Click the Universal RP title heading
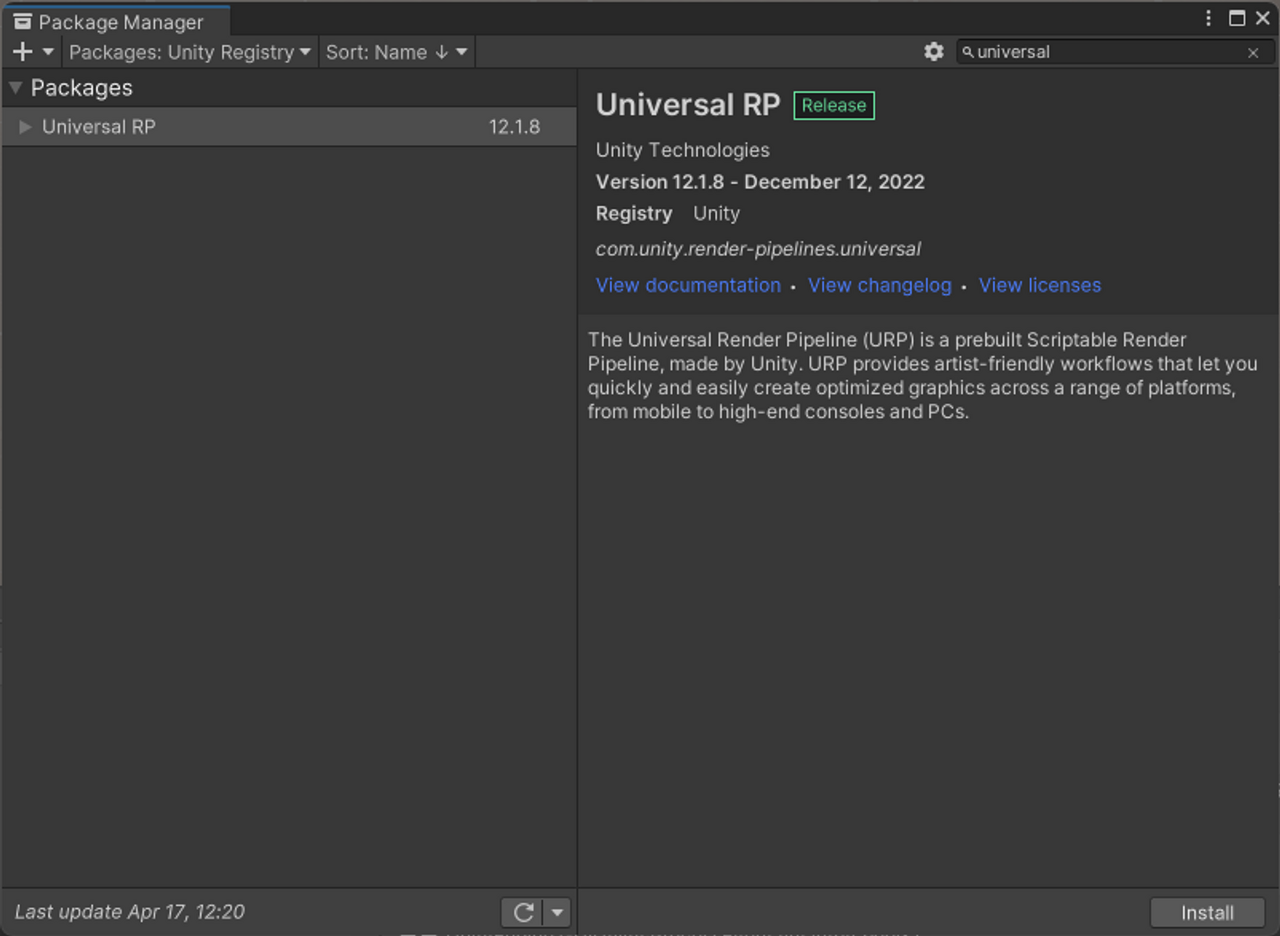 (688, 105)
